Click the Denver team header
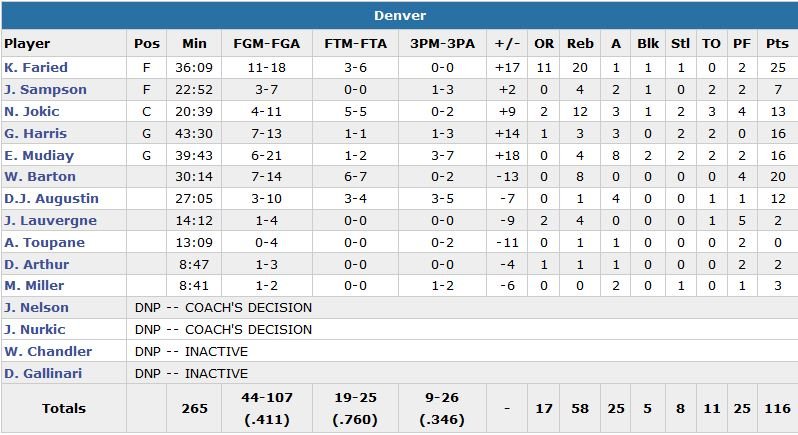798x435 pixels. coord(399,16)
